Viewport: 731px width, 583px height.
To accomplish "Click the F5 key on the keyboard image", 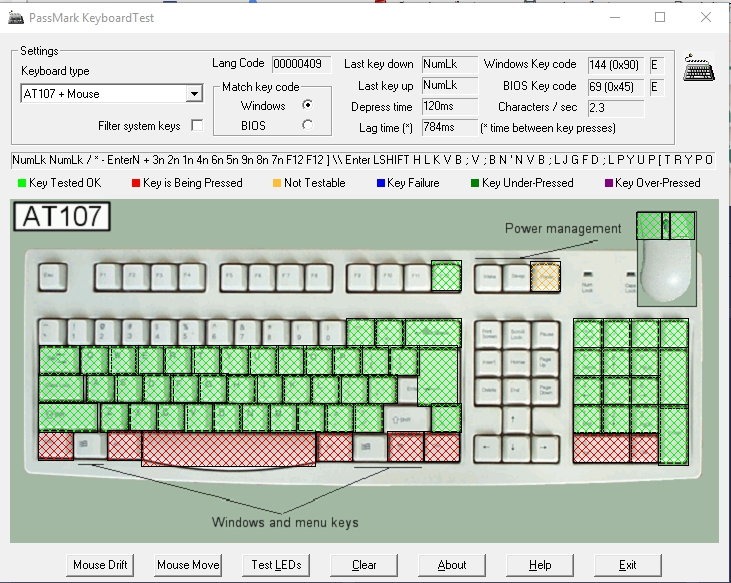I will point(234,277).
